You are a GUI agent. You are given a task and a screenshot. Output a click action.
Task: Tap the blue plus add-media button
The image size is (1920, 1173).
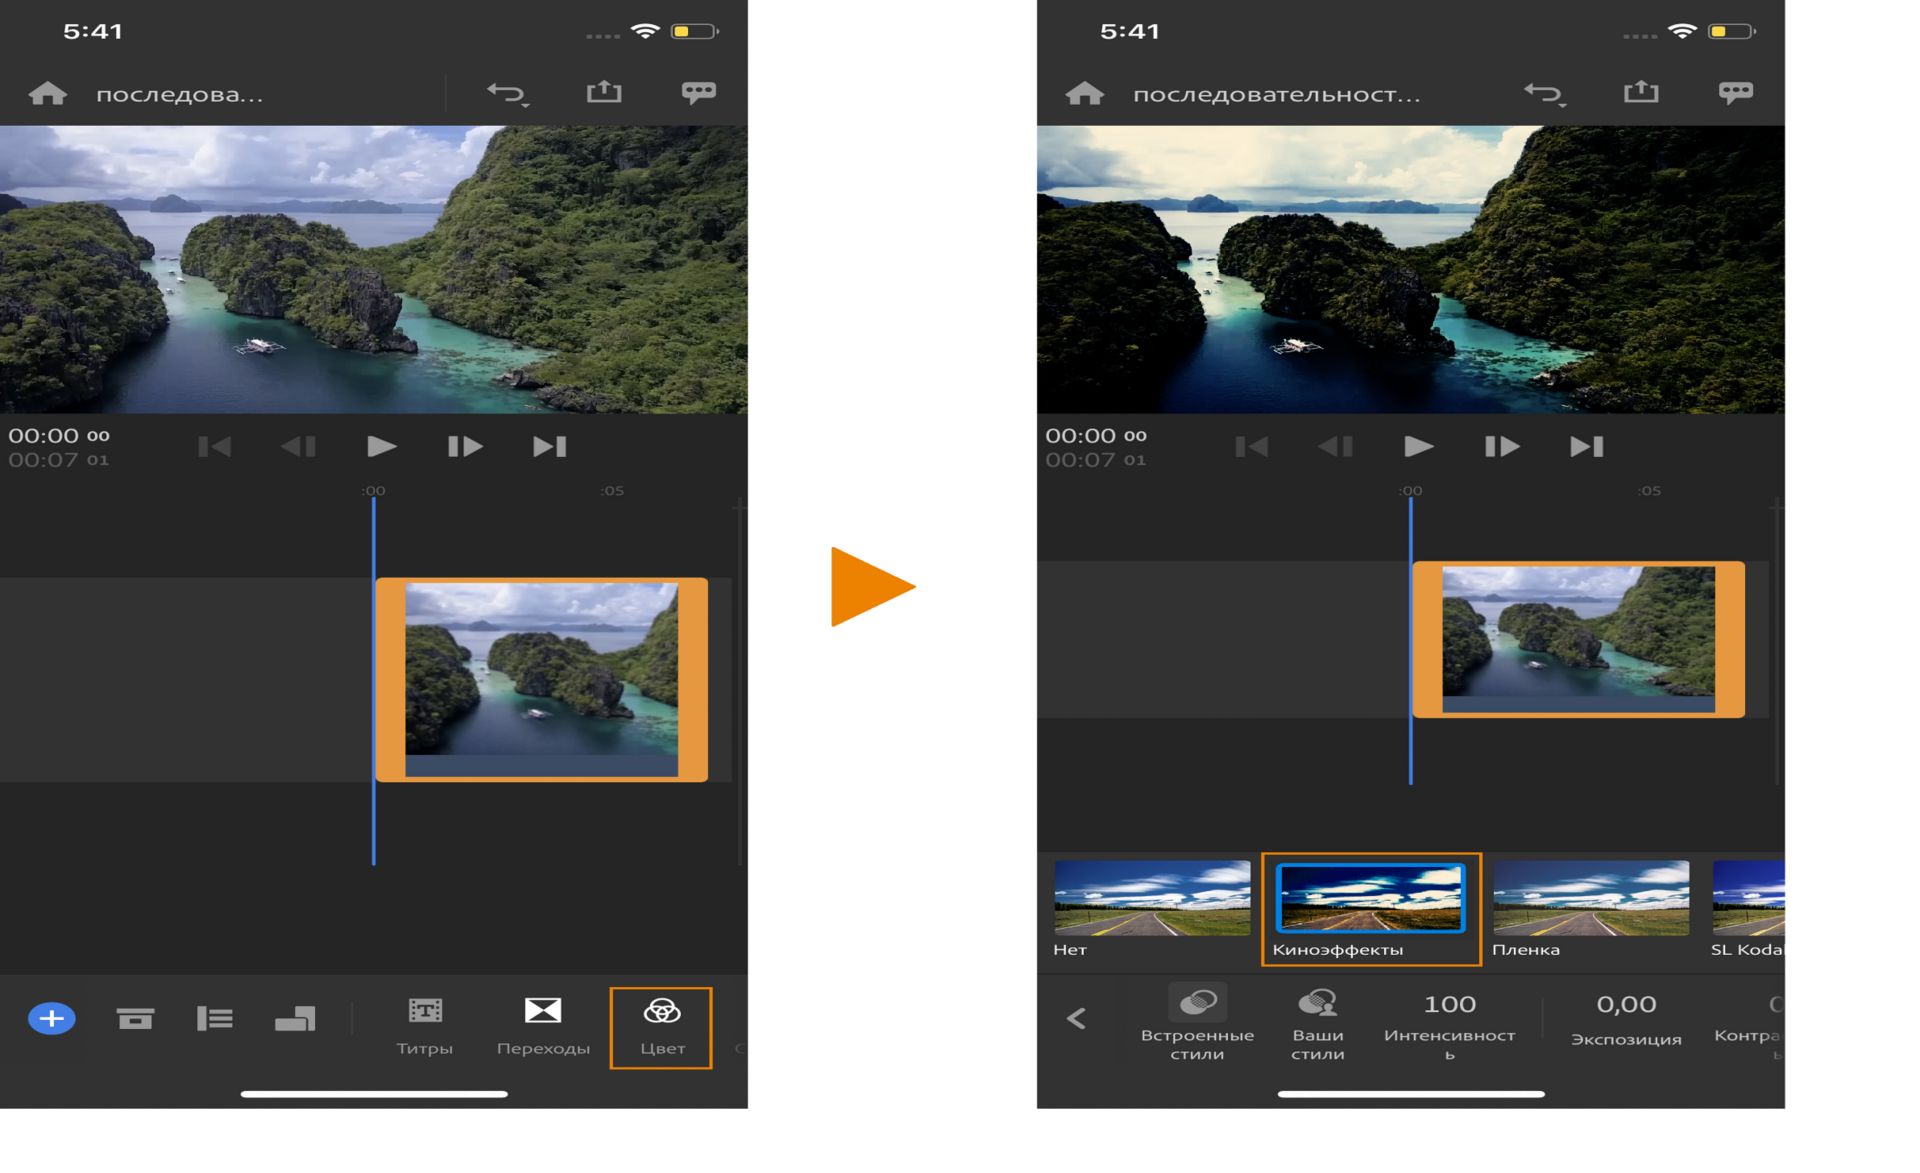pos(52,1018)
